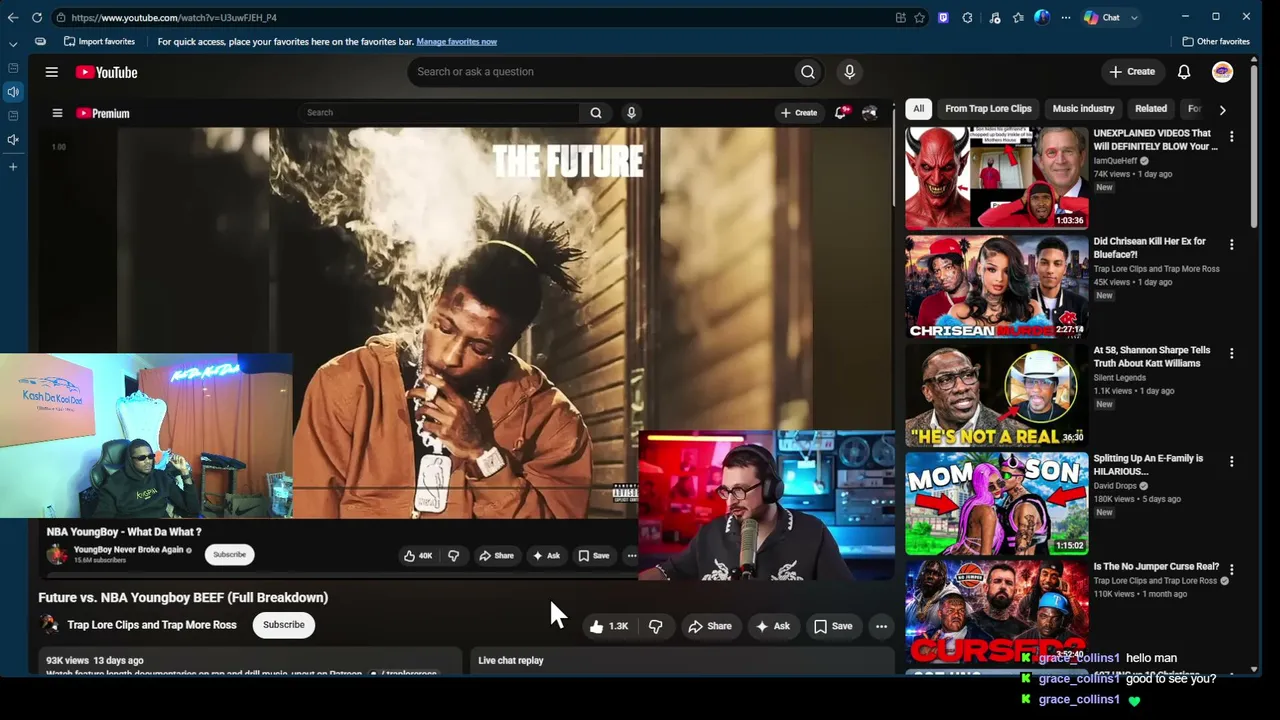Run search with the magnifier icon

pyautogui.click(x=808, y=72)
